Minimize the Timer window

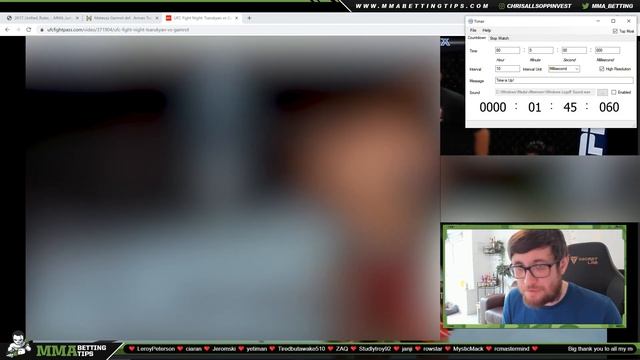[x=598, y=21]
